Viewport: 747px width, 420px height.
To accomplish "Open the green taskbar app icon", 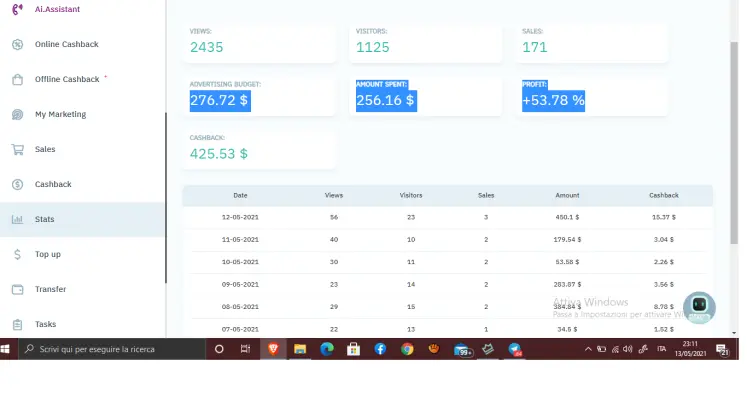I will coord(488,349).
